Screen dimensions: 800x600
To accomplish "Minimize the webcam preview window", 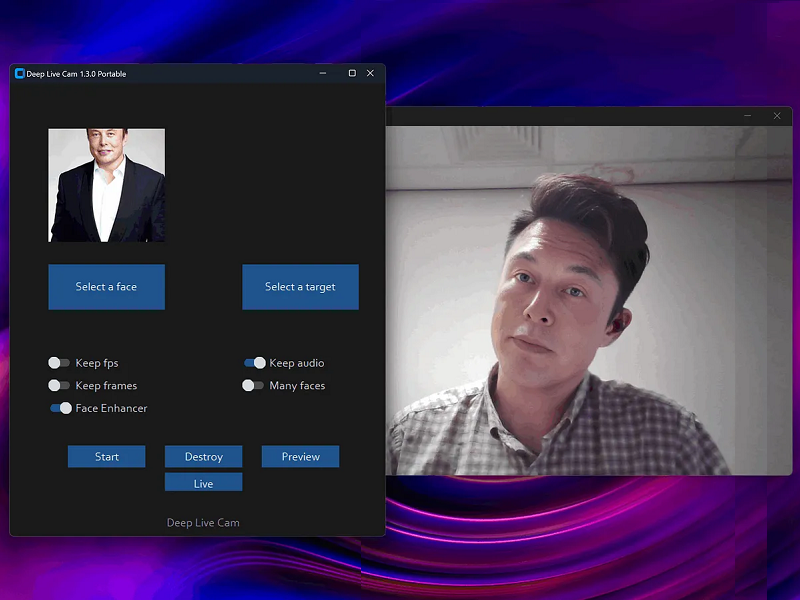I will pos(747,116).
